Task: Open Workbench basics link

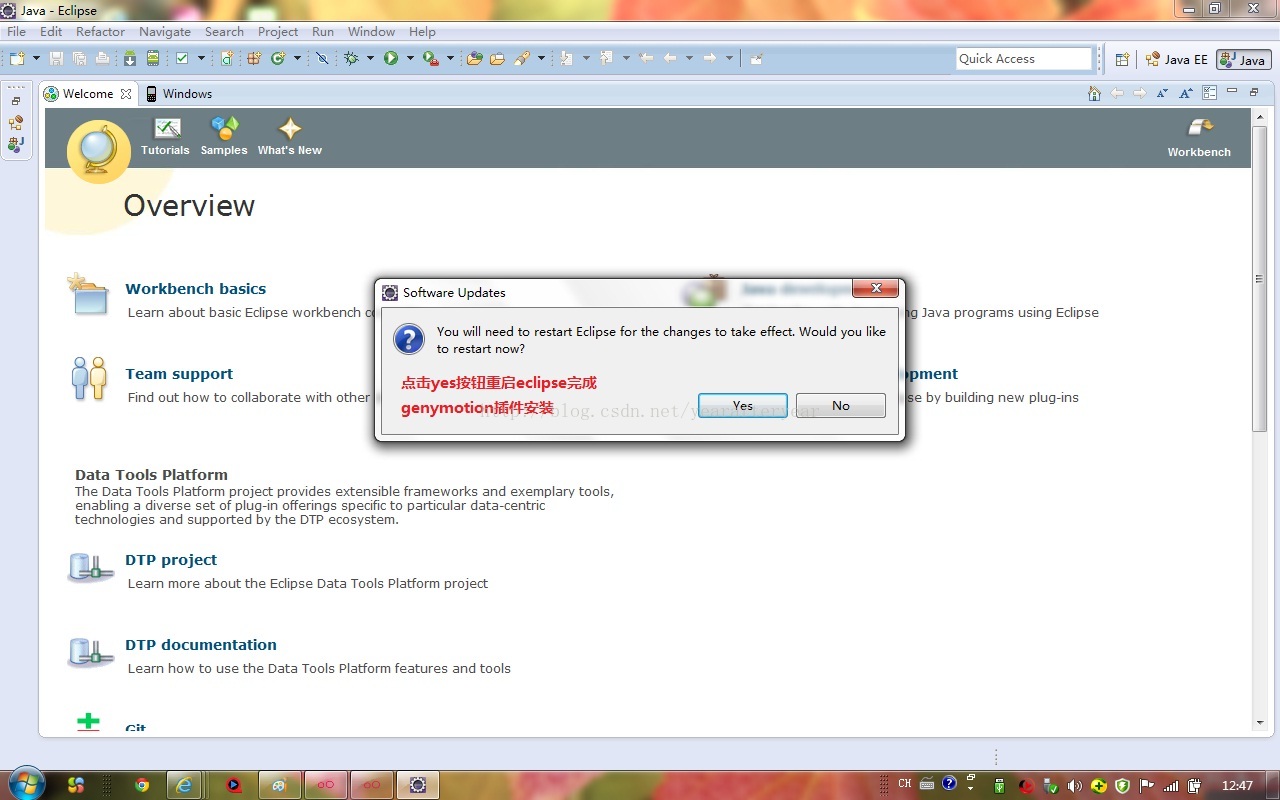Action: coord(195,289)
